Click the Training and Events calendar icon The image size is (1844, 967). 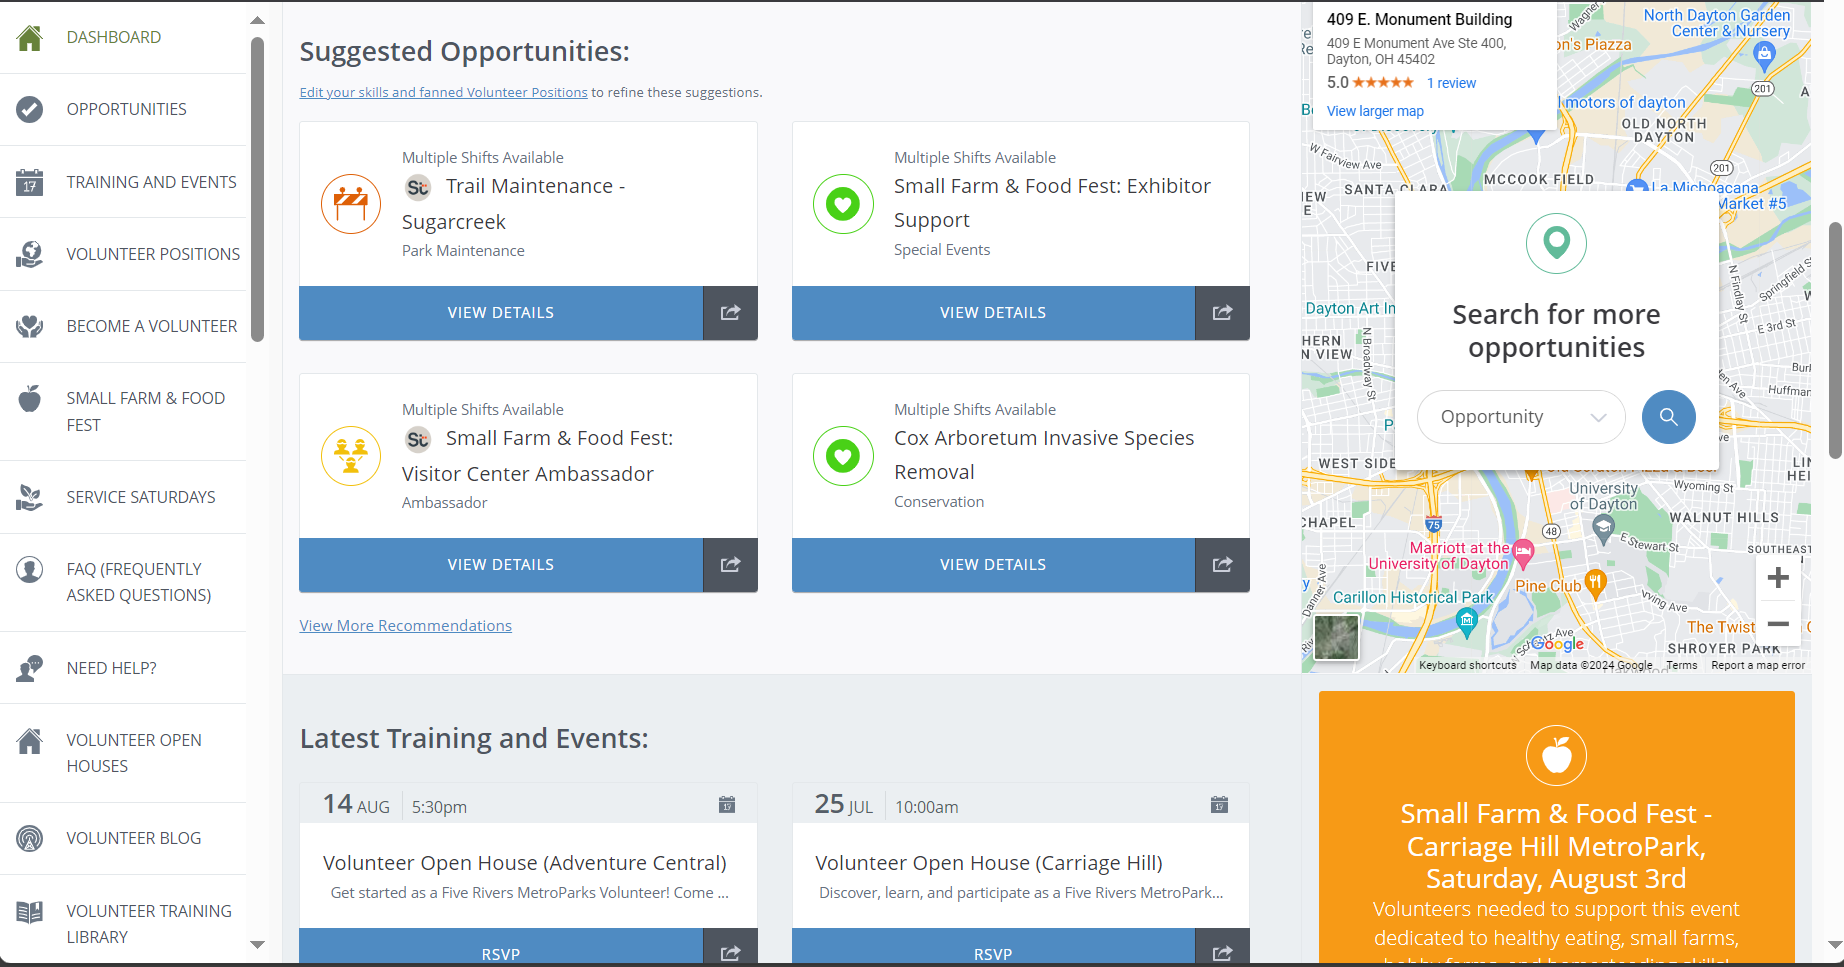point(30,182)
